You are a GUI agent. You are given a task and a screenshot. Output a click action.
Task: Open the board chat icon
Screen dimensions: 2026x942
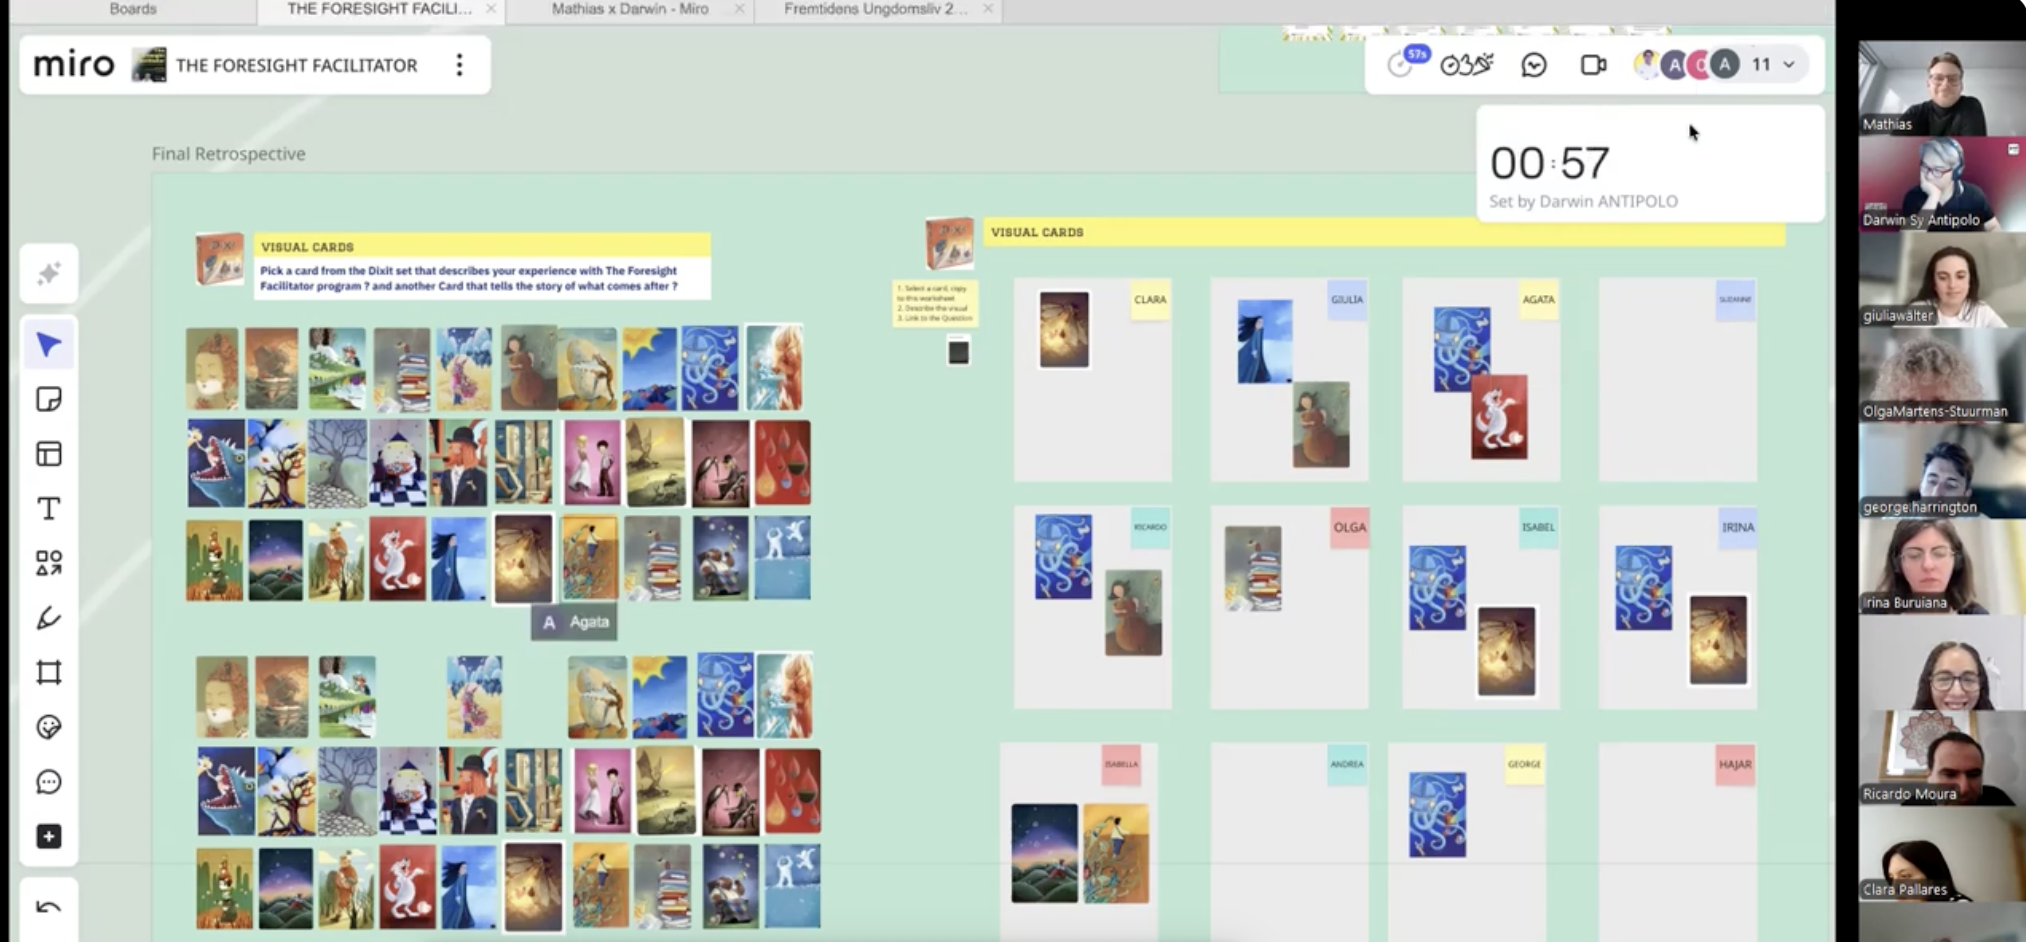pyautogui.click(x=1534, y=65)
